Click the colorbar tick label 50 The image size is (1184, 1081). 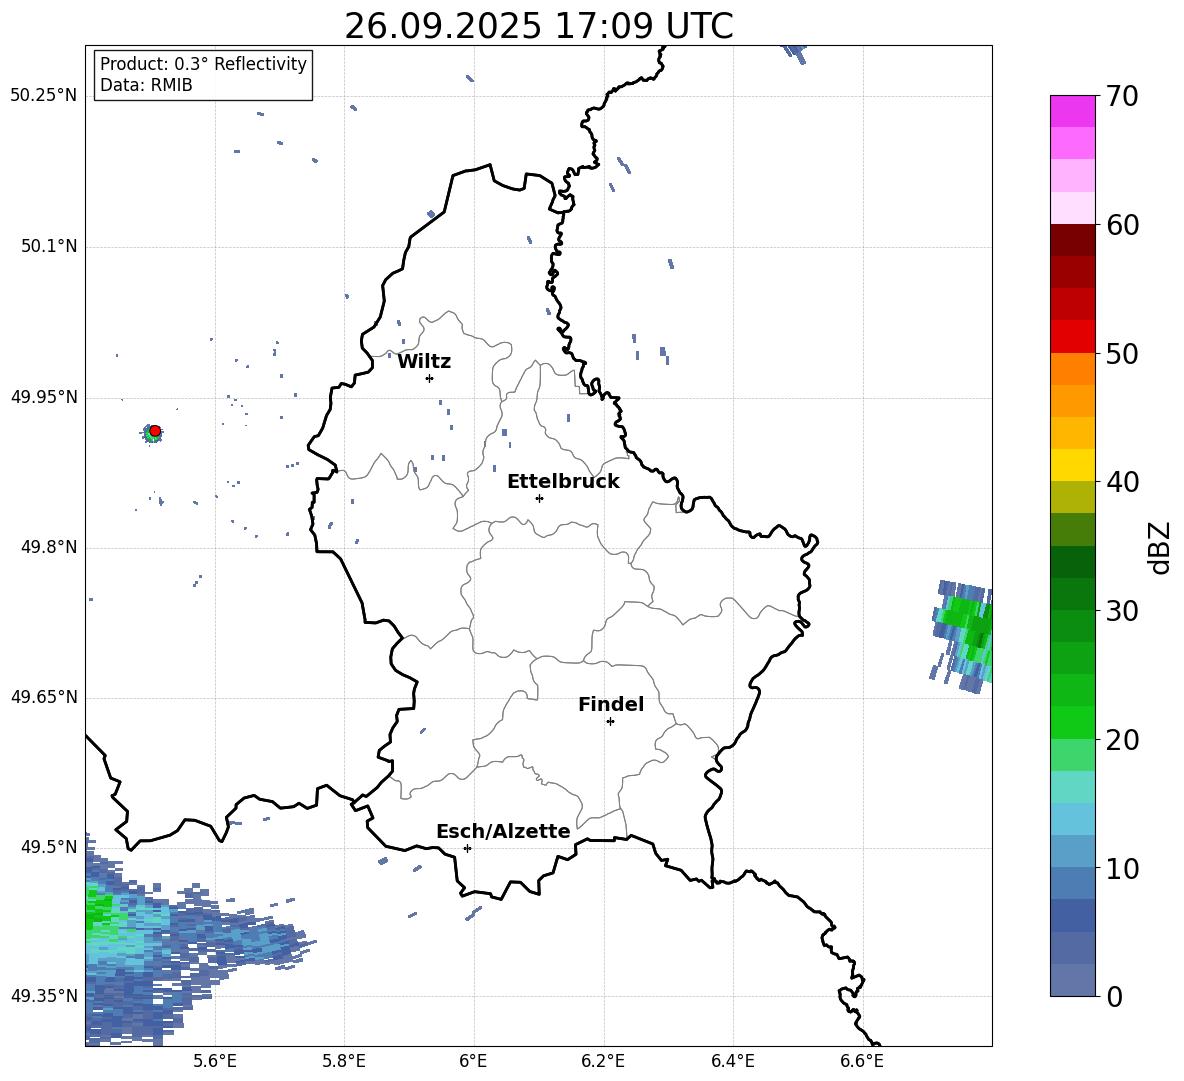coord(1123,353)
